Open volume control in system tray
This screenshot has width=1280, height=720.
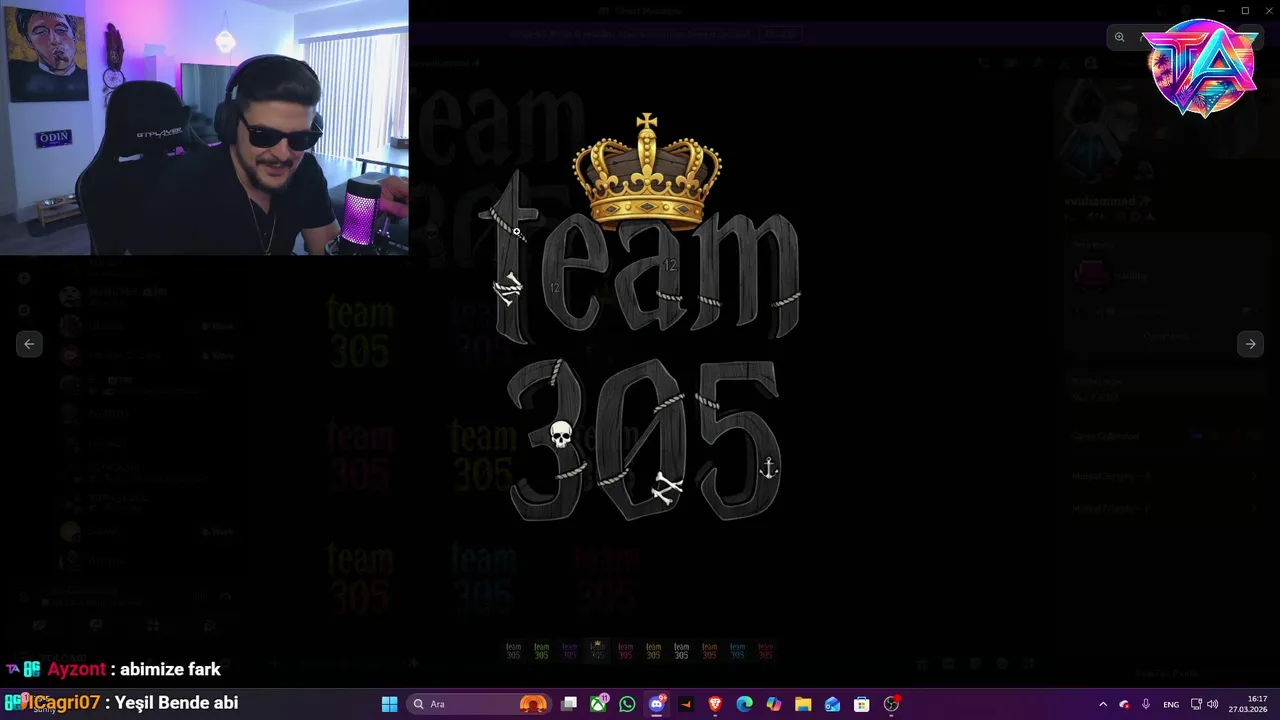(1213, 704)
